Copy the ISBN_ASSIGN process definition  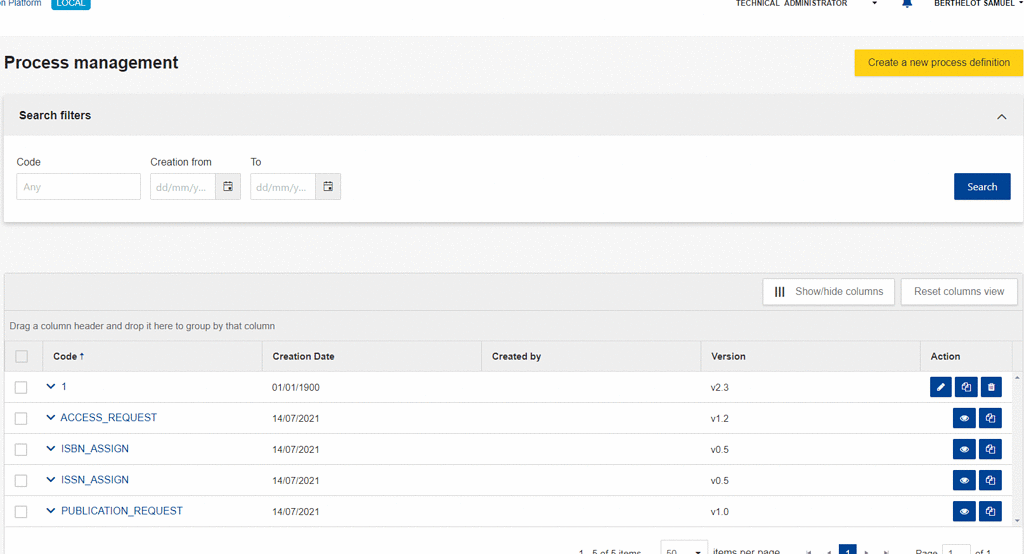coord(990,450)
